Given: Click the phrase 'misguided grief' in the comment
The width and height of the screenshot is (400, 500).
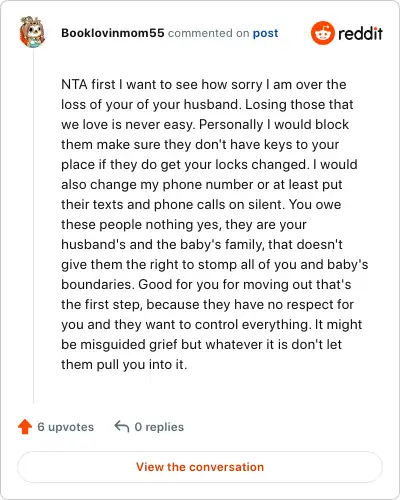Looking at the screenshot, I should (129, 344).
